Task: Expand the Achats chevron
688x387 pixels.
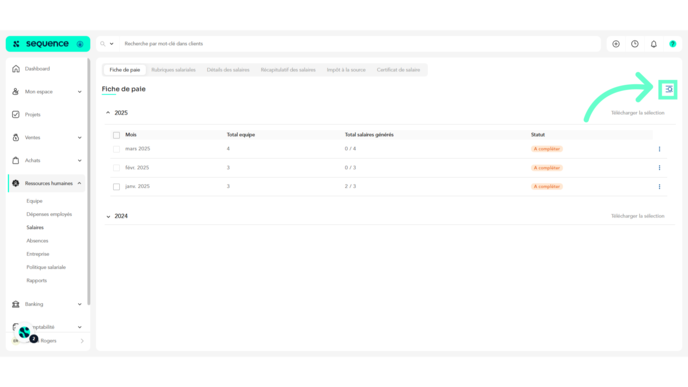Action: (79, 160)
